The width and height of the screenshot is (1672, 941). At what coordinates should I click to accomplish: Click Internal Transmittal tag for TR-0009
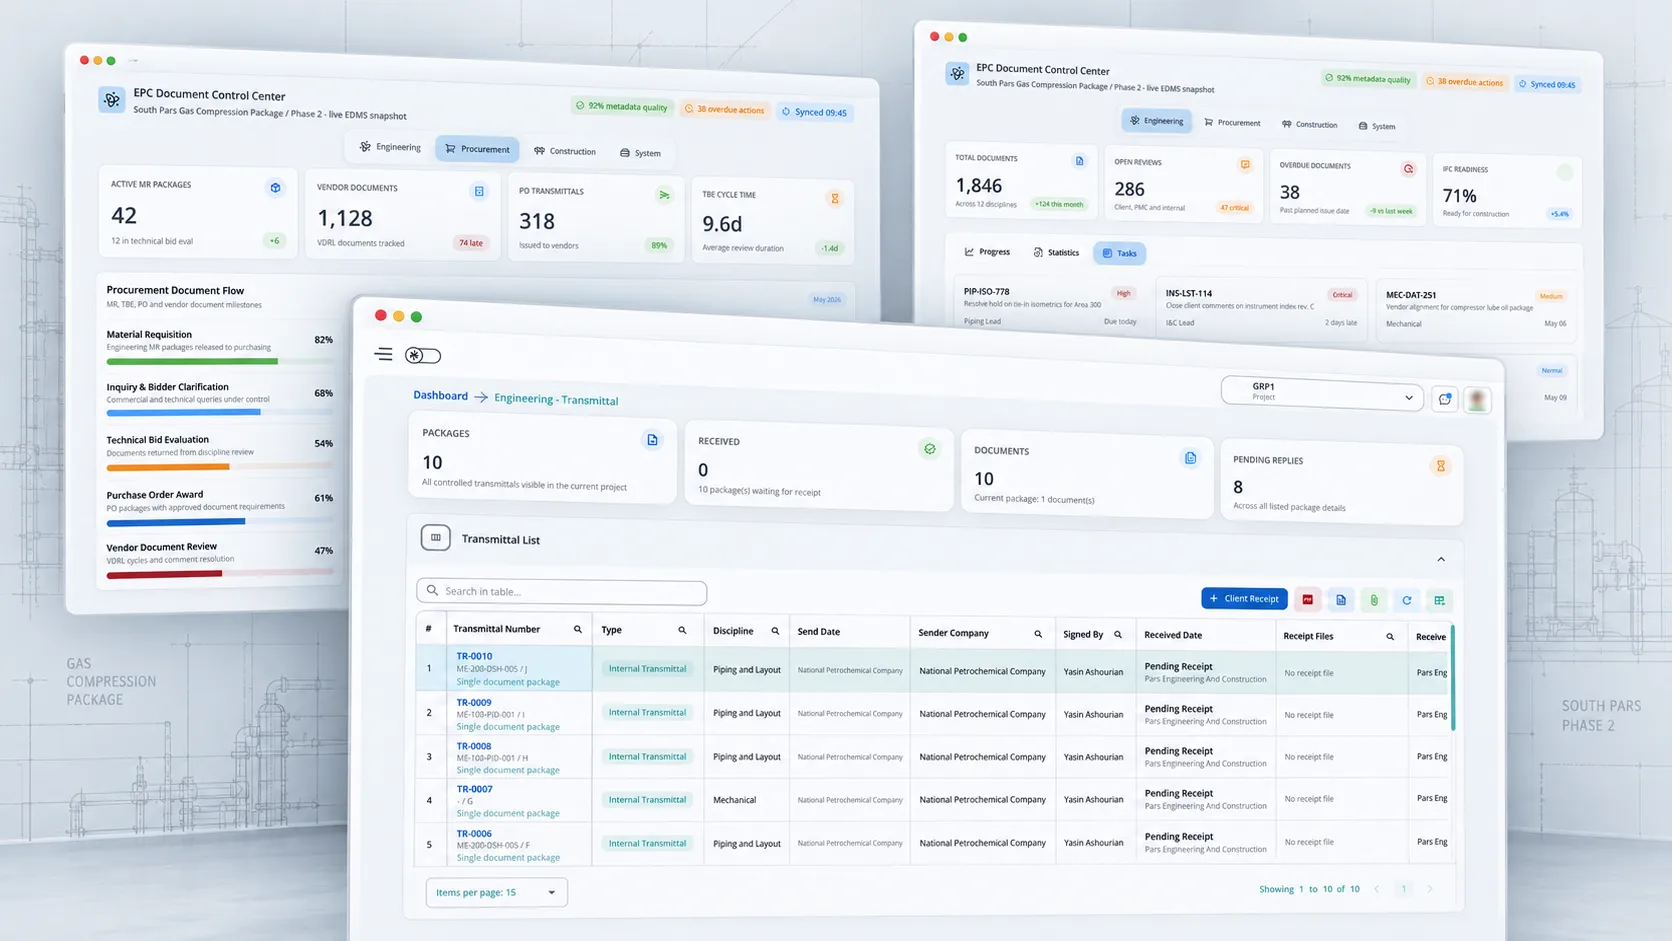click(x=647, y=712)
